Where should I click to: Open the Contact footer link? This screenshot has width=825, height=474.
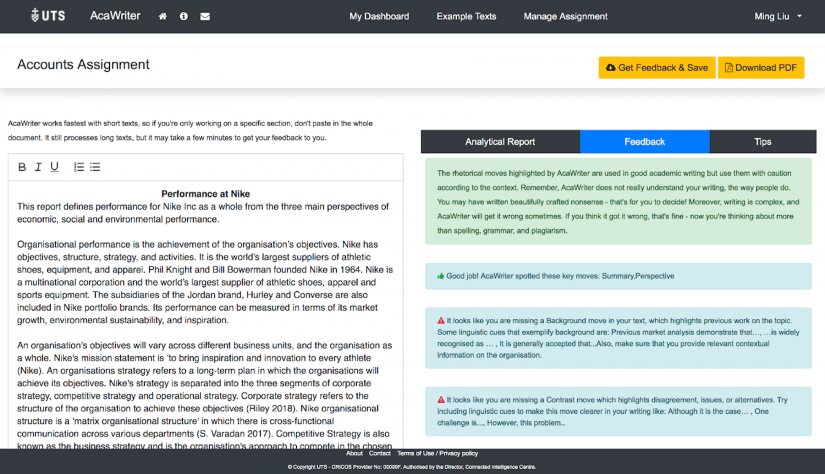(x=379, y=453)
